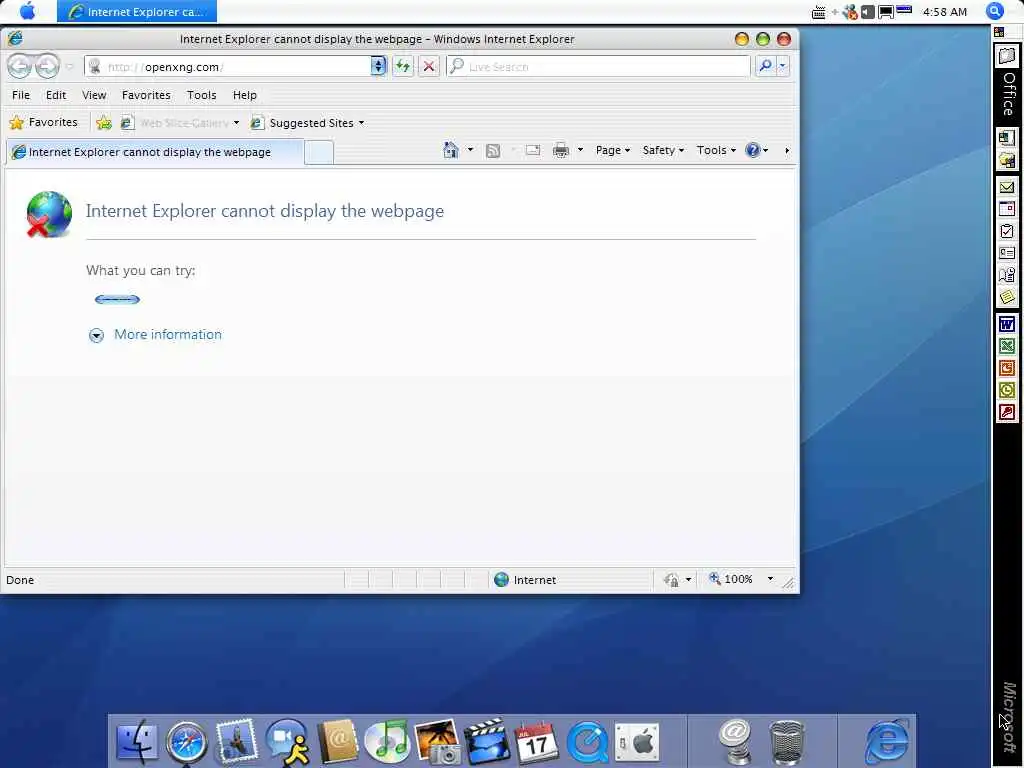This screenshot has width=1024, height=768.
Task: Open the Favorites menu in menu bar
Action: [146, 95]
